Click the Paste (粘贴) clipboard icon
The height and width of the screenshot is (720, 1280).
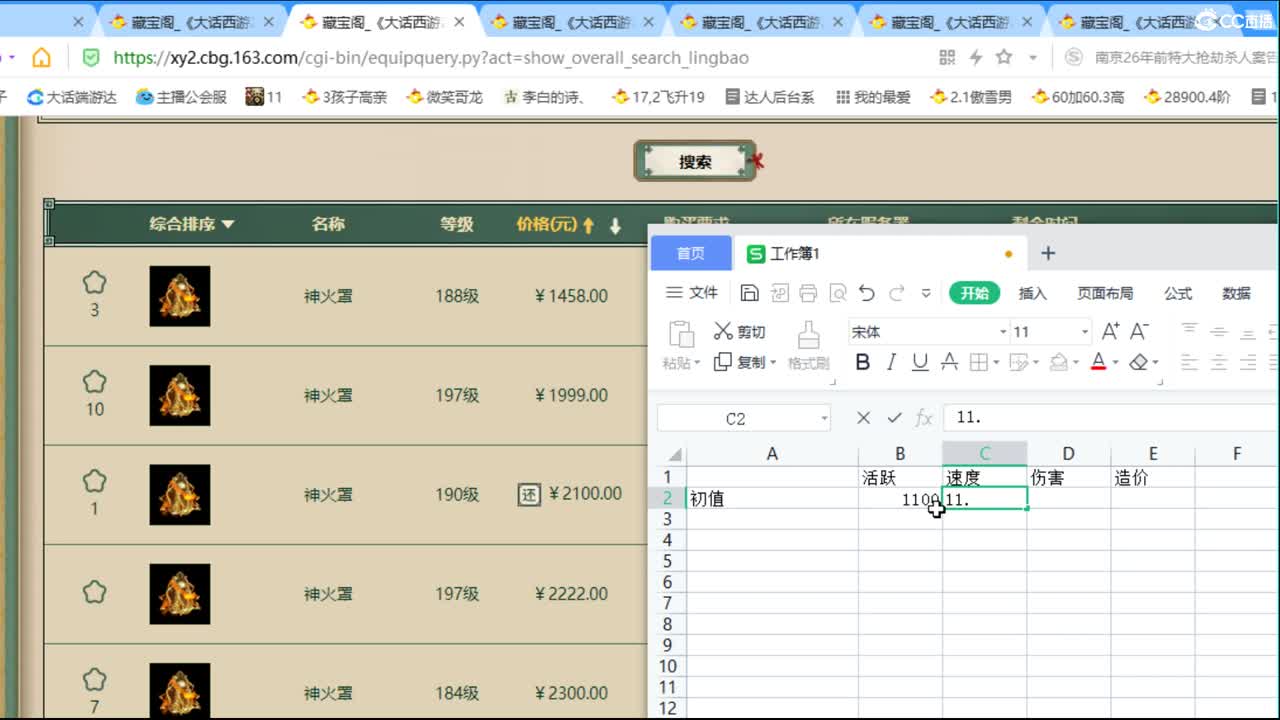[681, 334]
